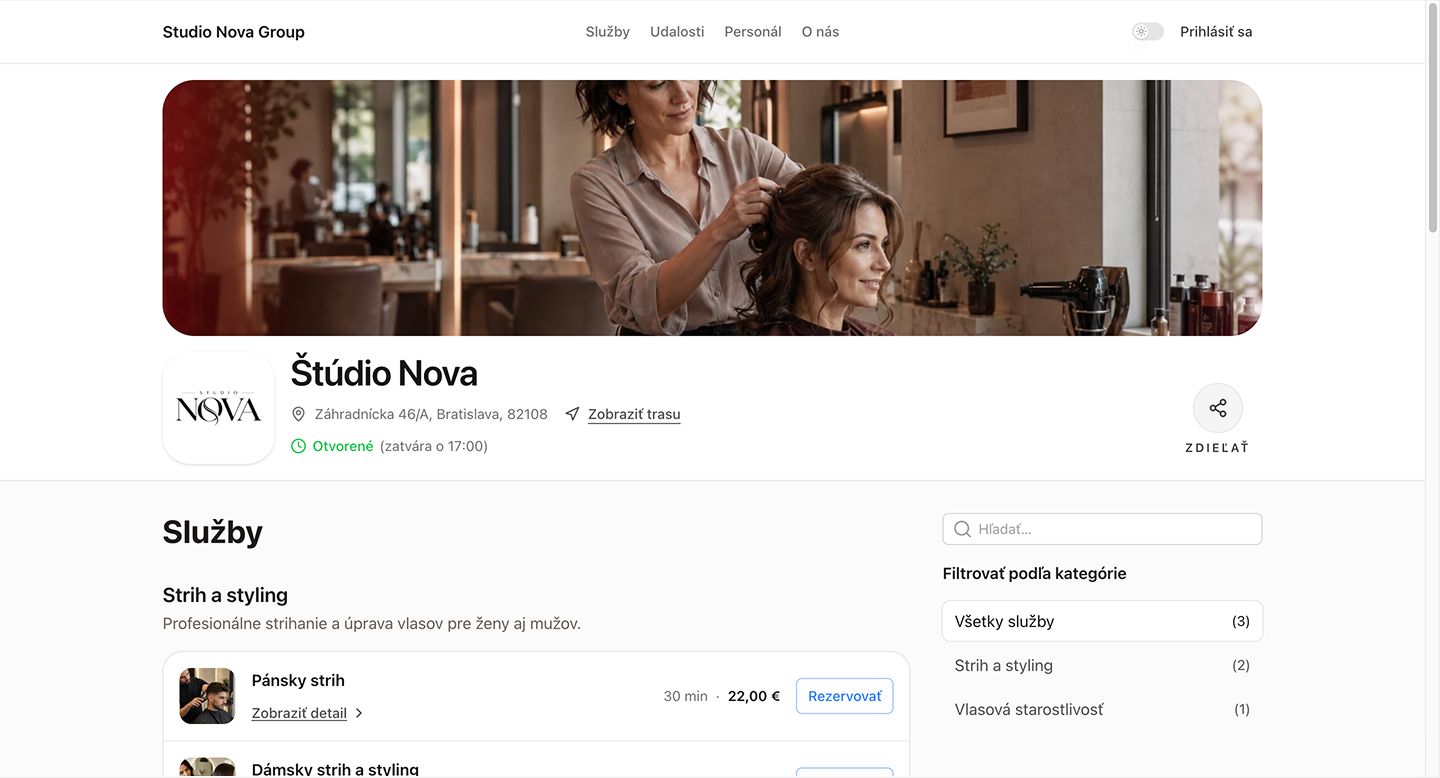Click the green clock icon beside Otvorené
Viewport: 1440px width, 778px height.
(298, 446)
